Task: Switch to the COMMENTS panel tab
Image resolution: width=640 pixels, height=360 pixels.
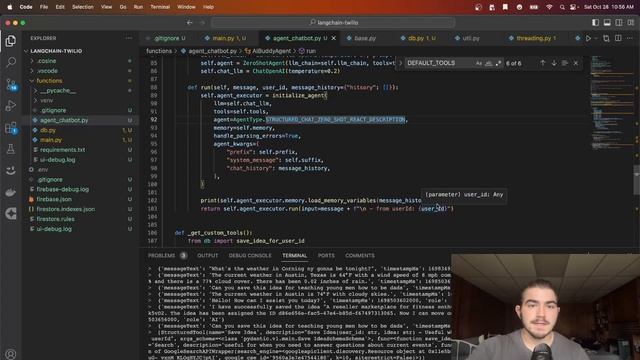Action: (360, 256)
